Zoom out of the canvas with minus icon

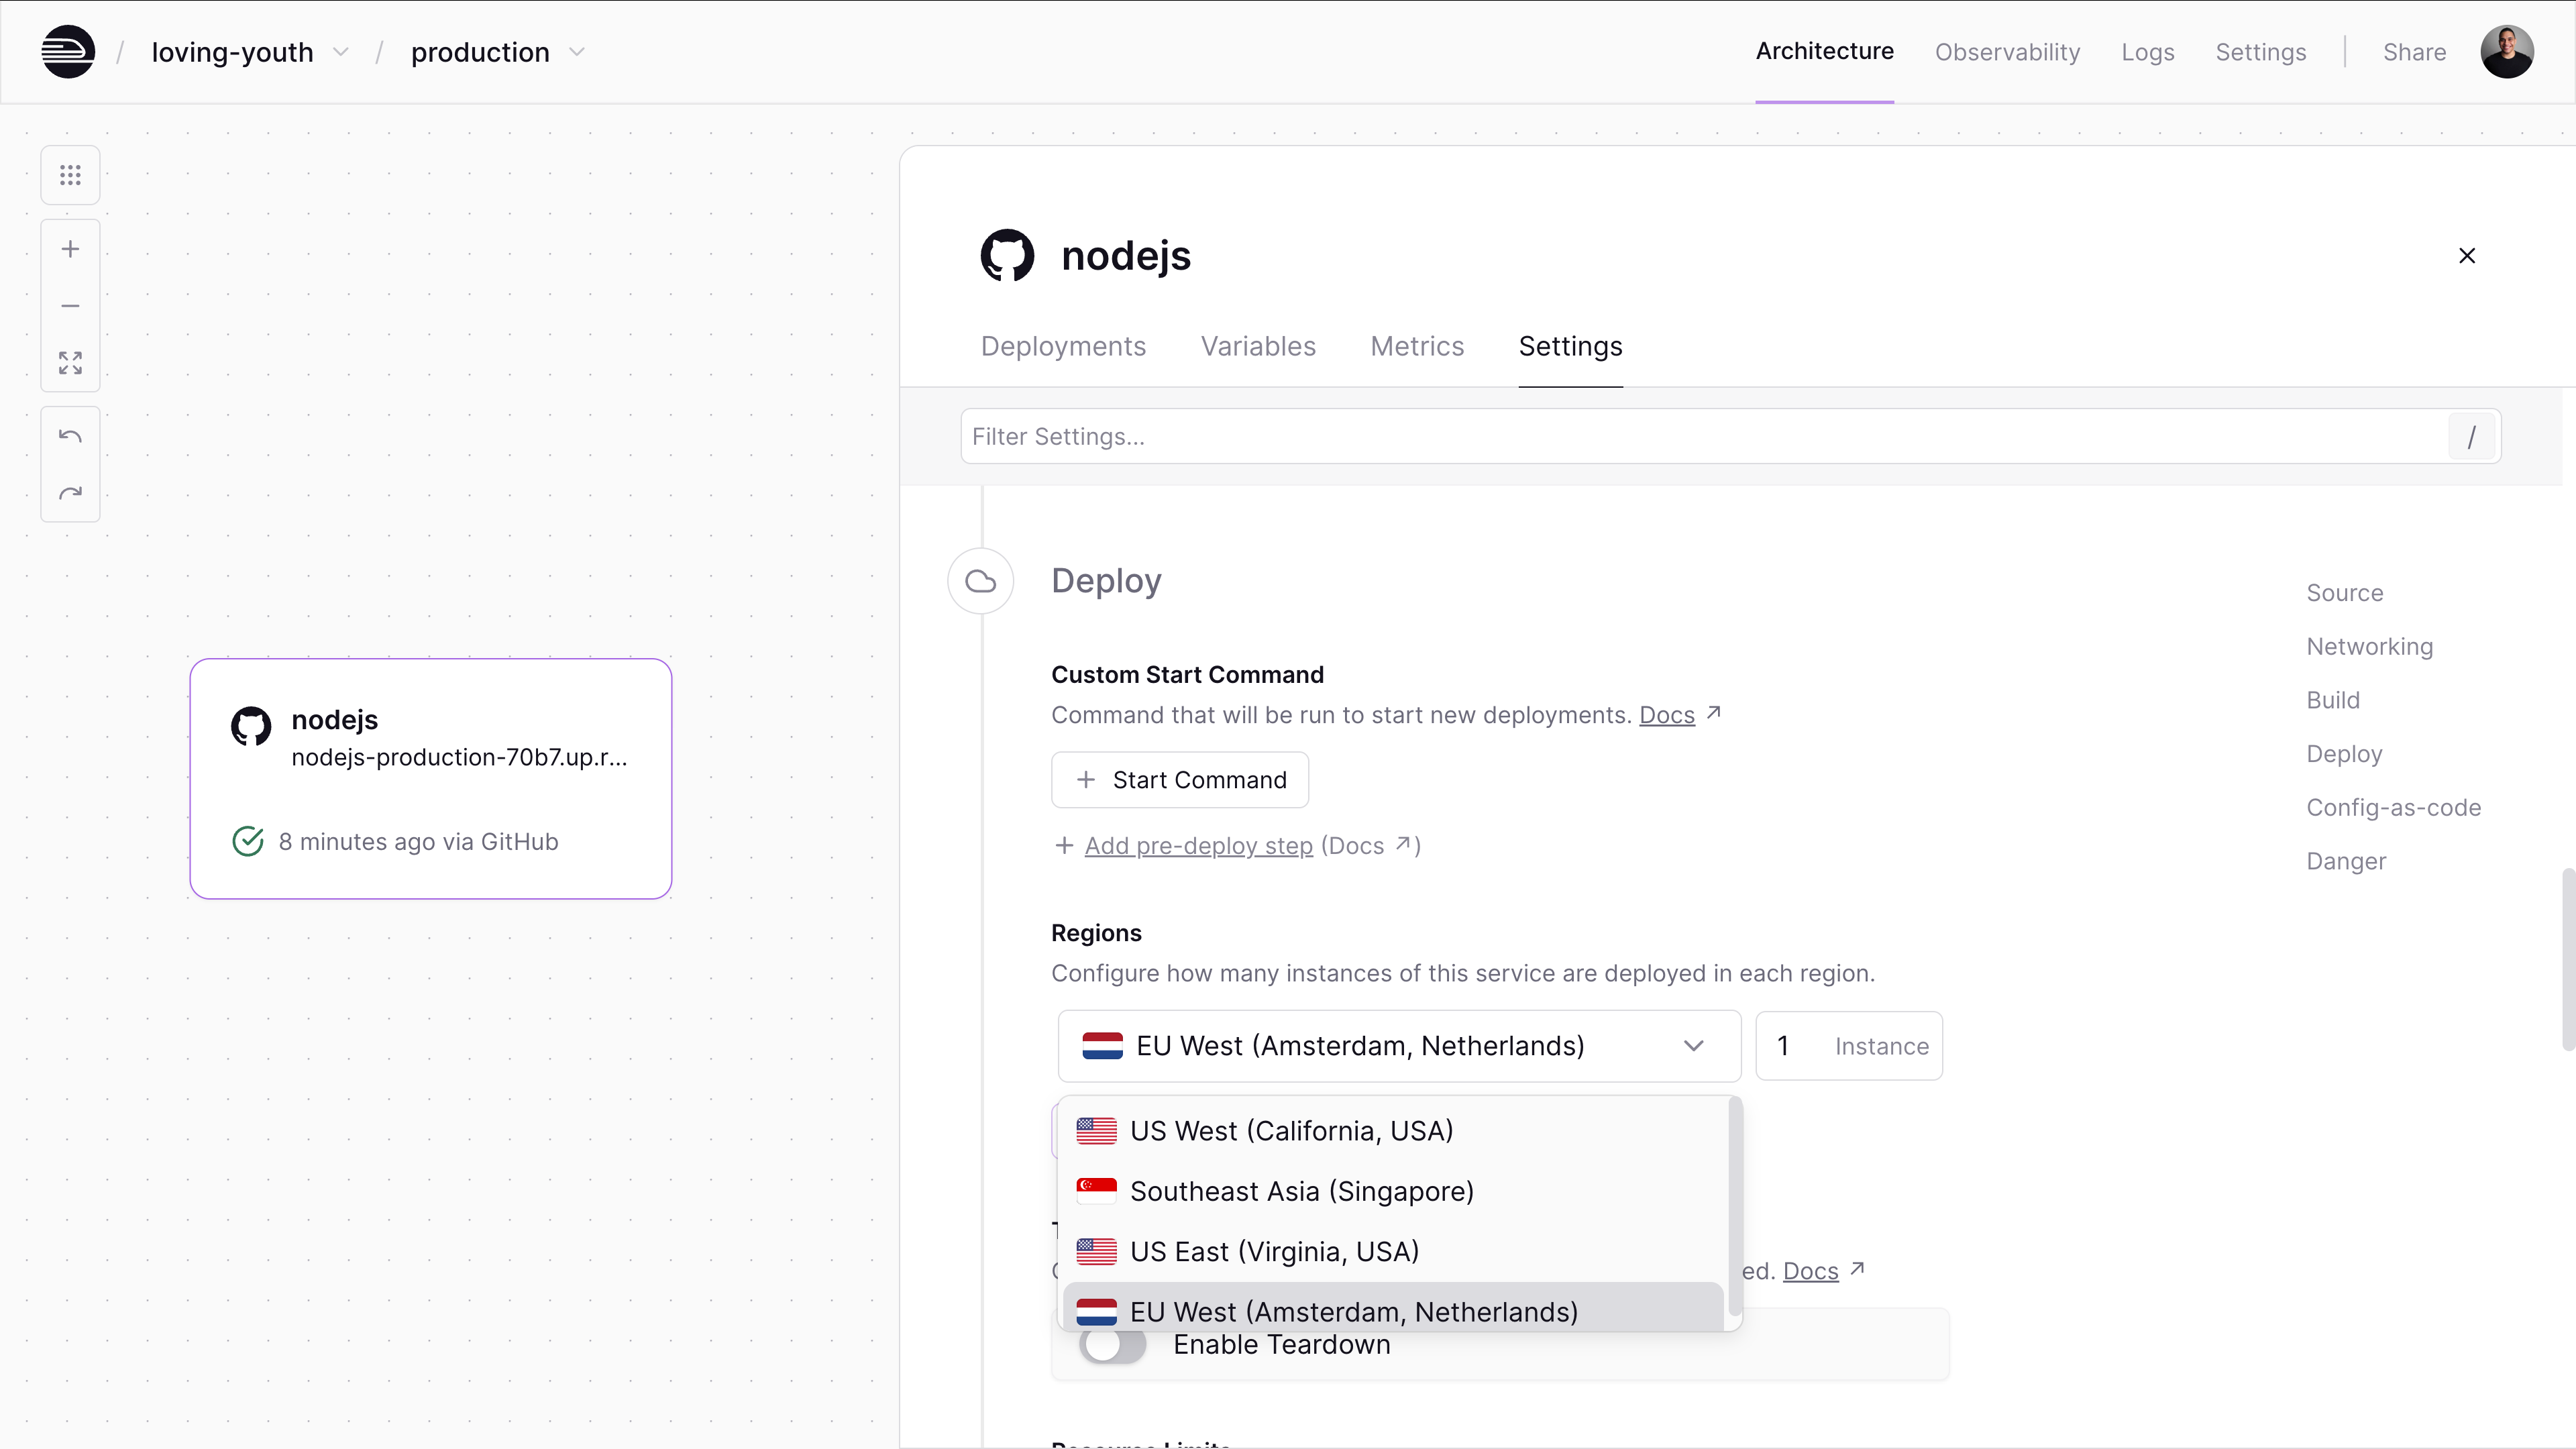70,306
